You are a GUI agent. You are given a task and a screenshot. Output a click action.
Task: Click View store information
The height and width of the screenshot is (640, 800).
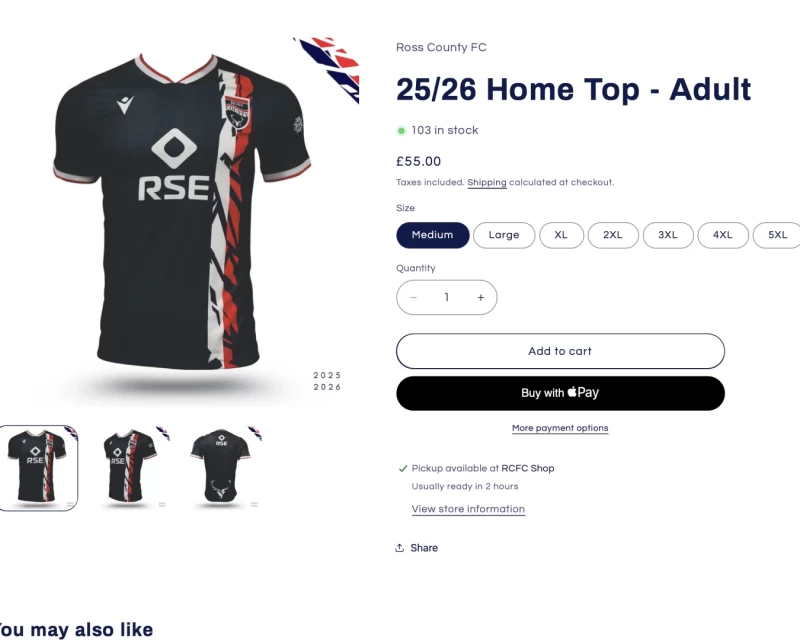(467, 509)
